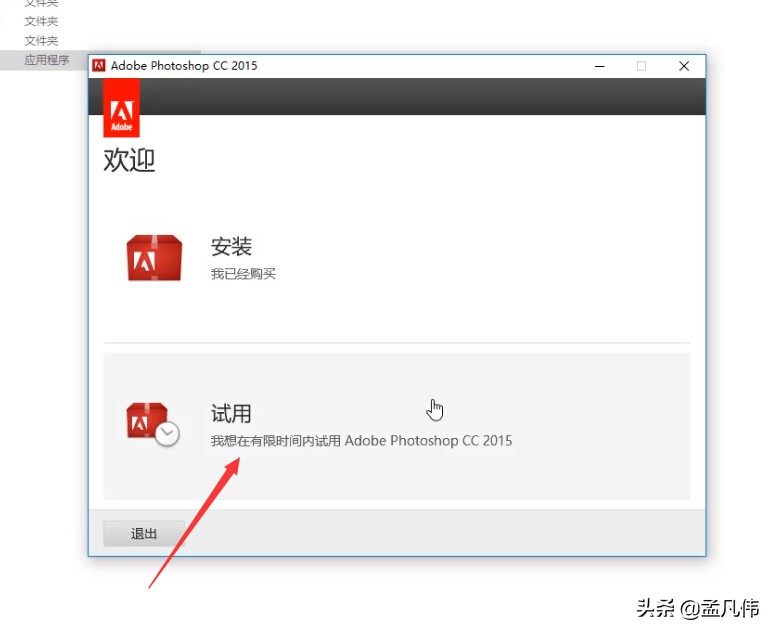The height and width of the screenshot is (636, 777).
Task: Click the 欢迎 welcome heading
Action: pos(129,160)
